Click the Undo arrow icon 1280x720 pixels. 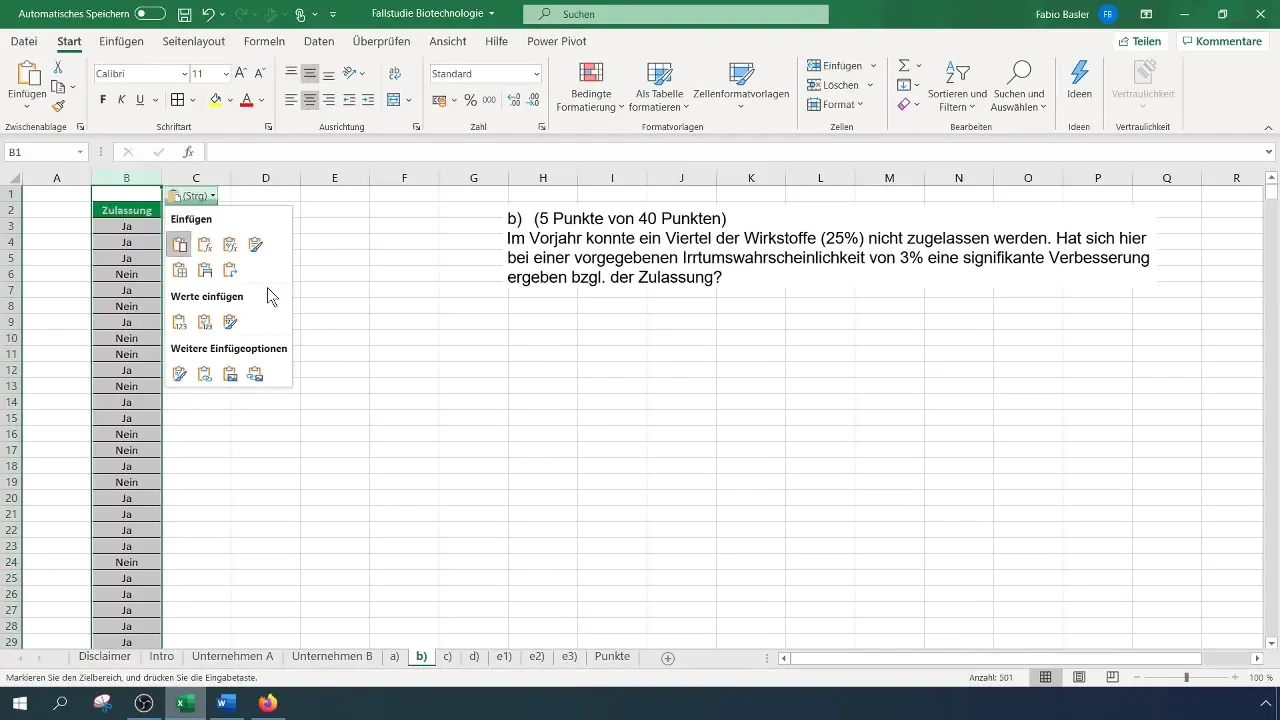208,15
